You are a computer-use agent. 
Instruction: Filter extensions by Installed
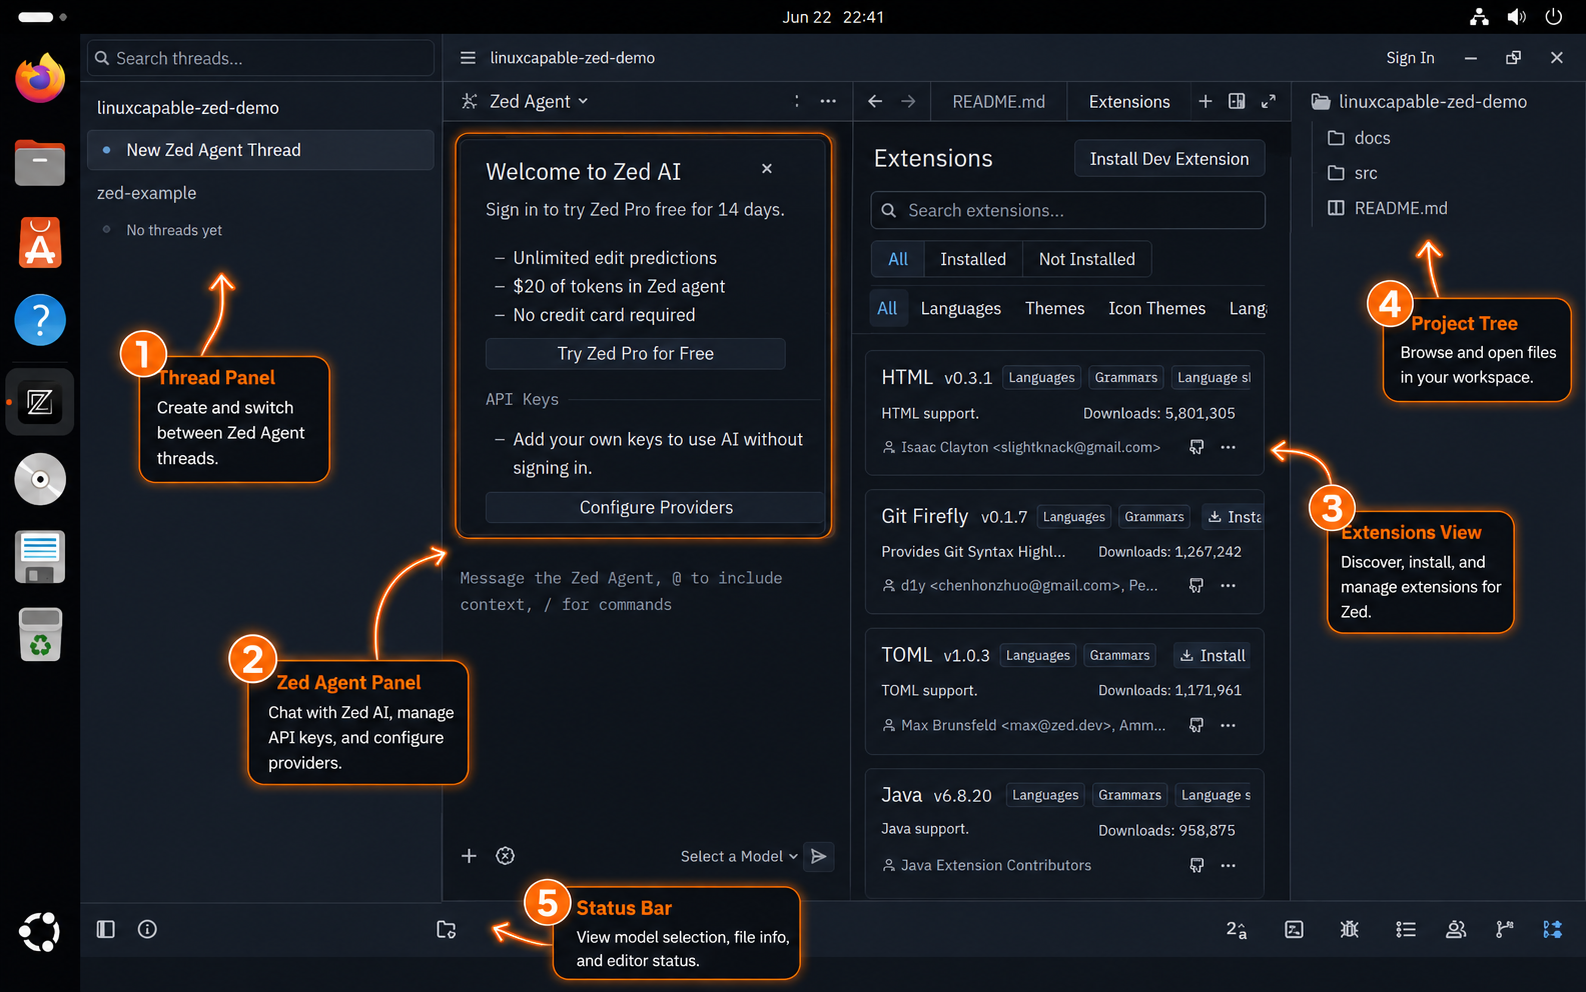point(973,259)
